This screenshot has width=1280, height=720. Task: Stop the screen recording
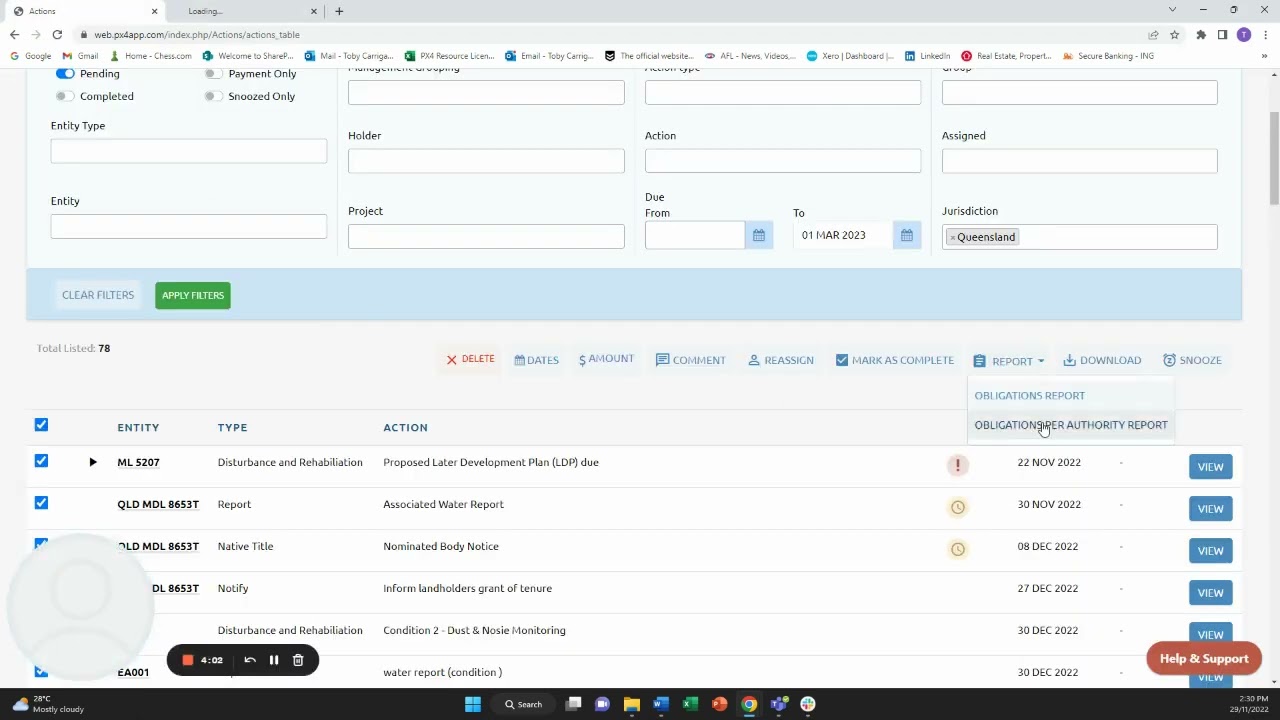[x=187, y=660]
